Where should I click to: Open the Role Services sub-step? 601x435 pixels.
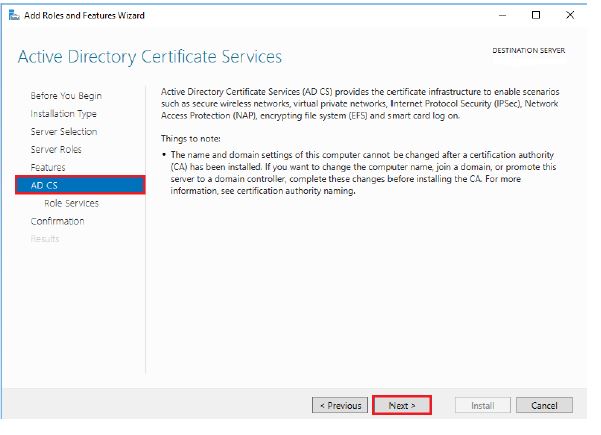point(71,203)
